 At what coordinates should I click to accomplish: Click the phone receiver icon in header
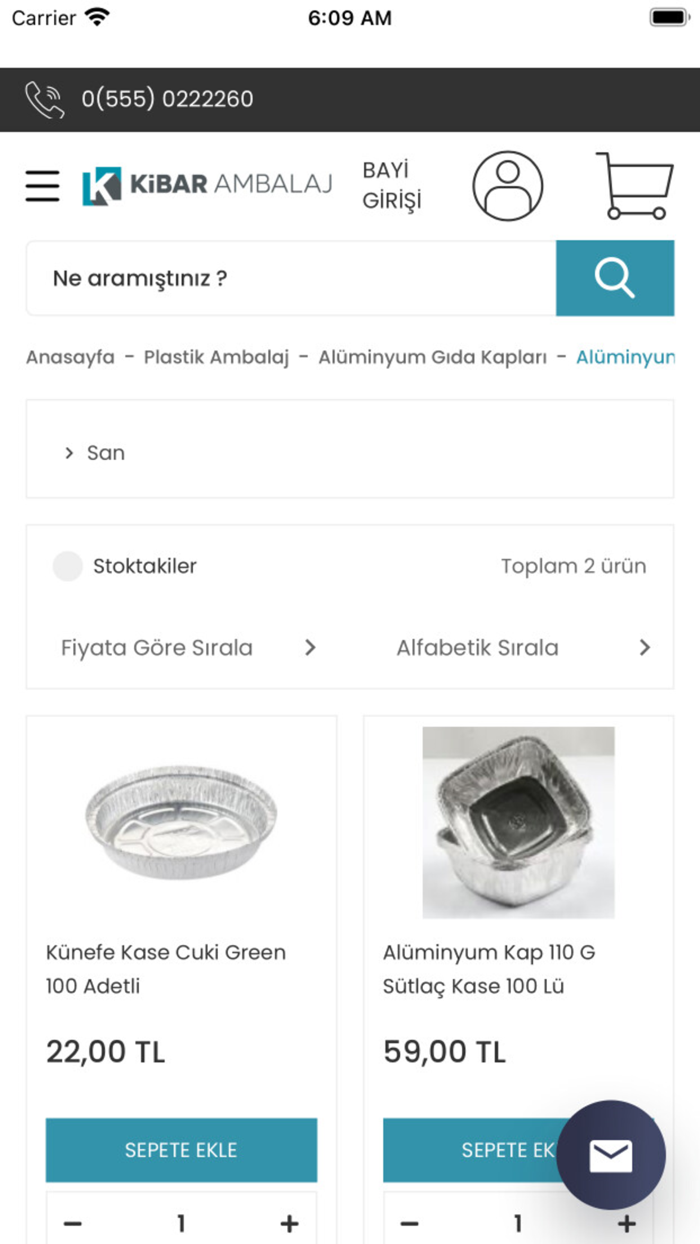pos(44,99)
